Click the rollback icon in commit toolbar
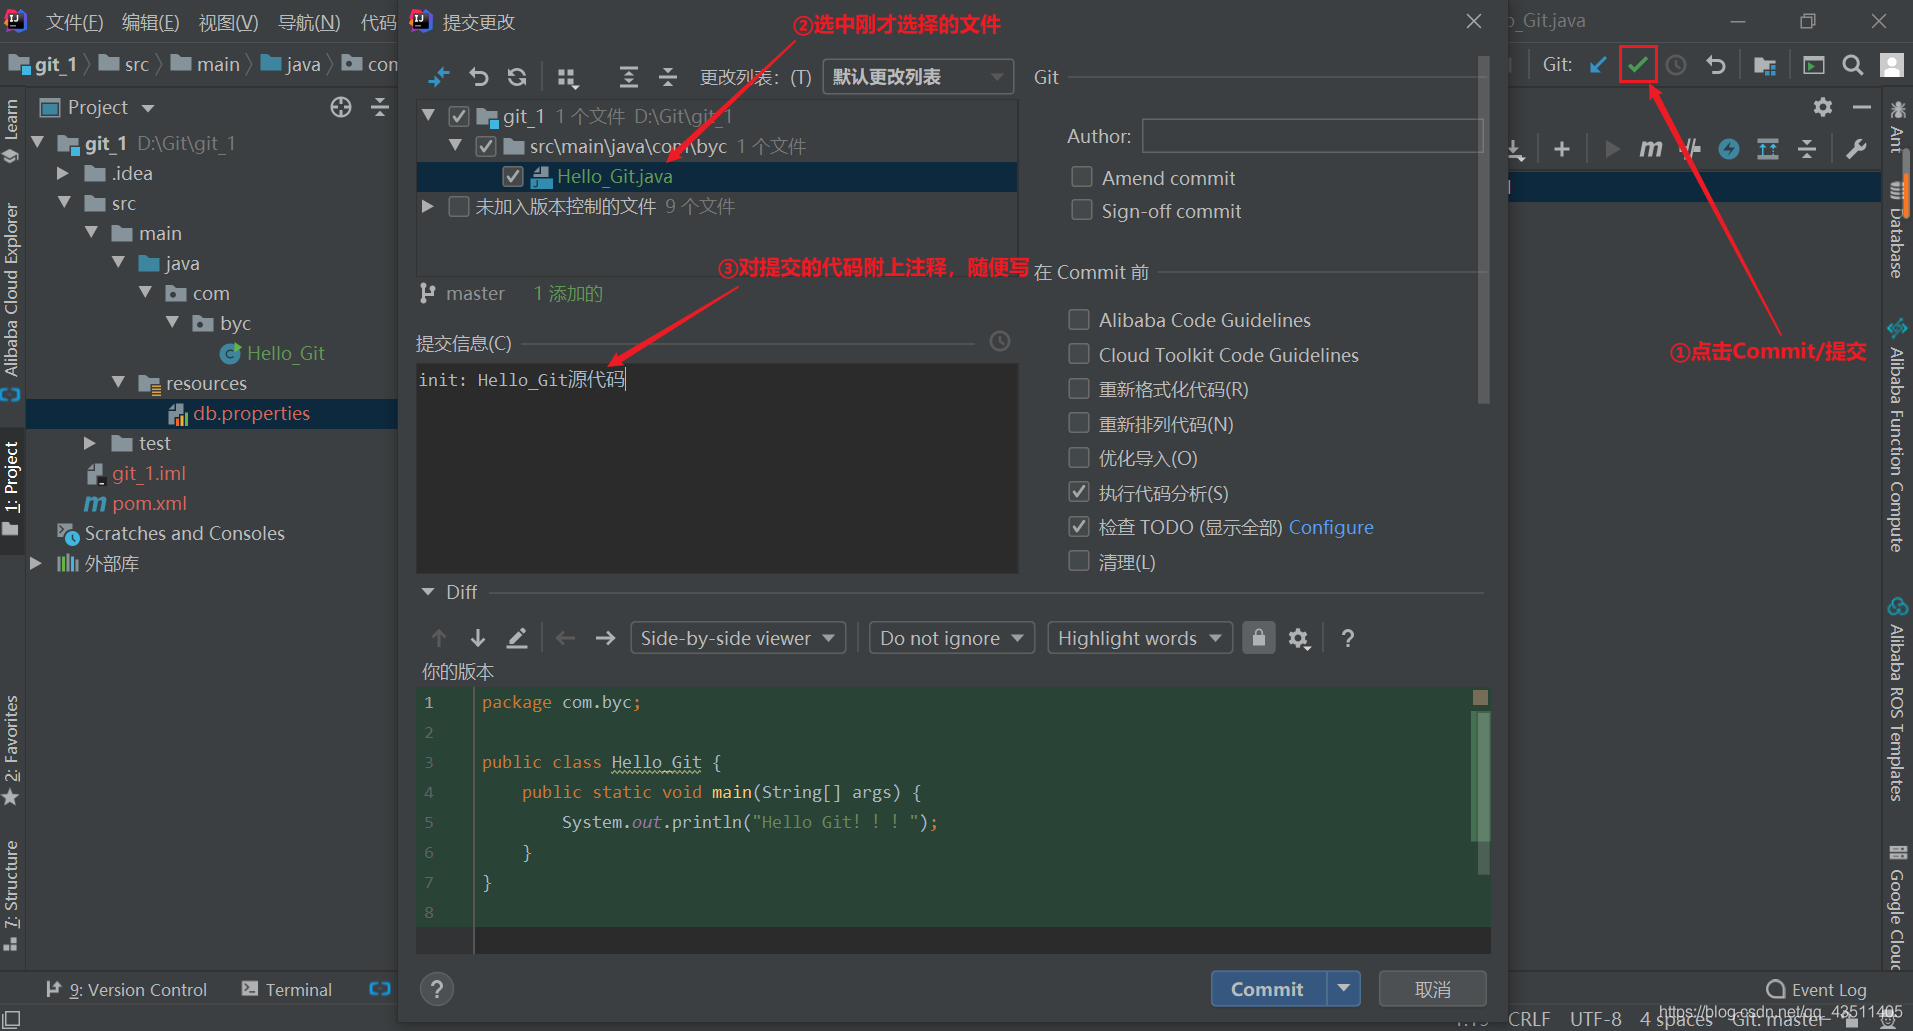Image resolution: width=1913 pixels, height=1031 pixels. click(x=479, y=77)
